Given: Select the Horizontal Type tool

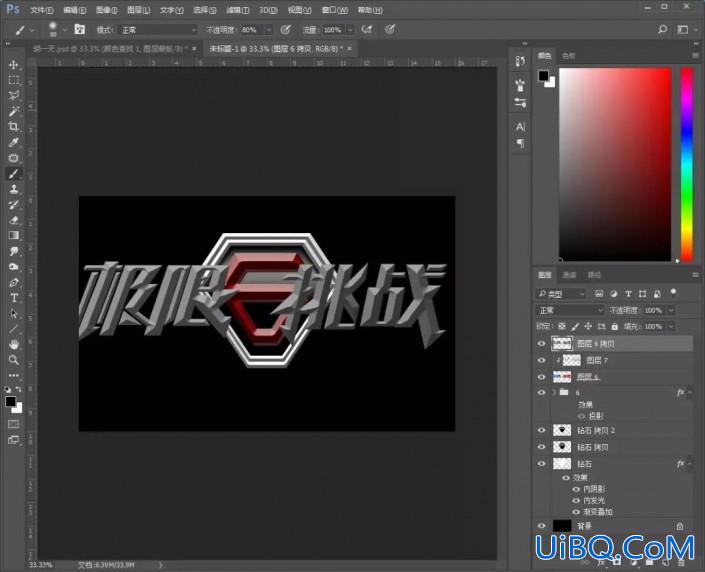Looking at the screenshot, I should (13, 298).
